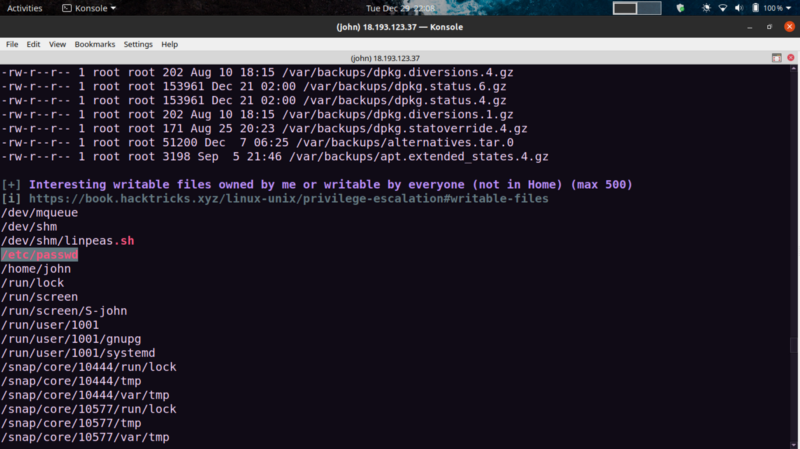Viewport: 800px width, 449px height.
Task: Open the Wi-Fi network indicator
Action: click(x=722, y=8)
